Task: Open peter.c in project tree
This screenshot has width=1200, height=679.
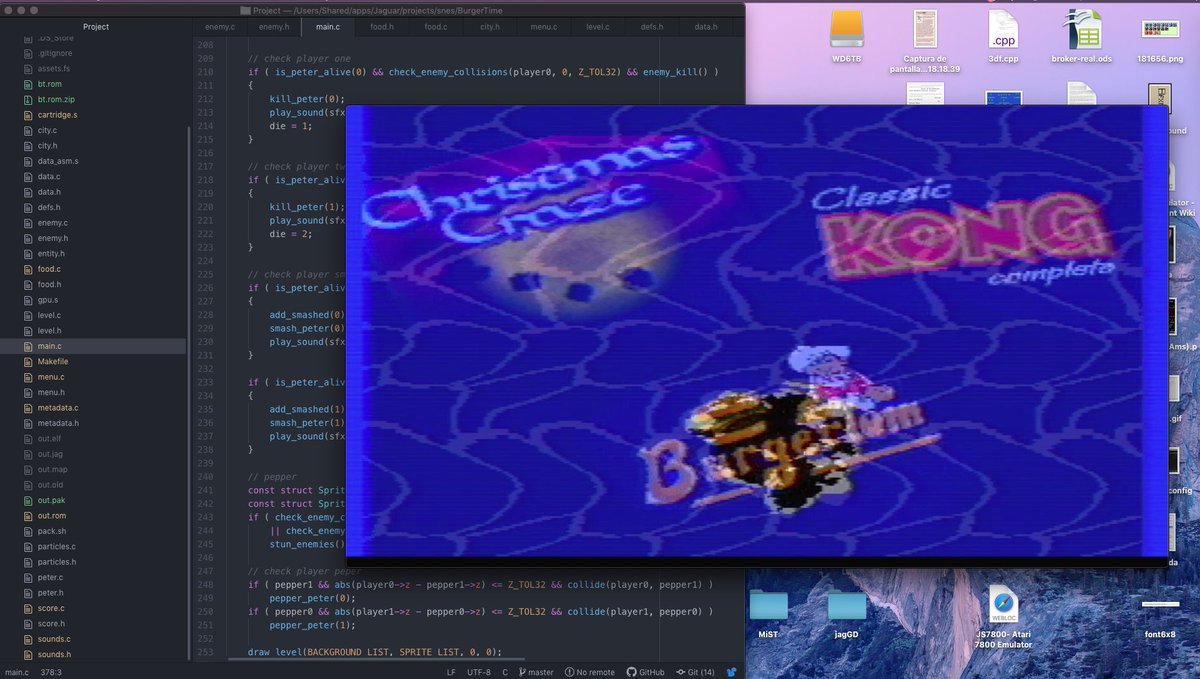Action: (x=50, y=577)
